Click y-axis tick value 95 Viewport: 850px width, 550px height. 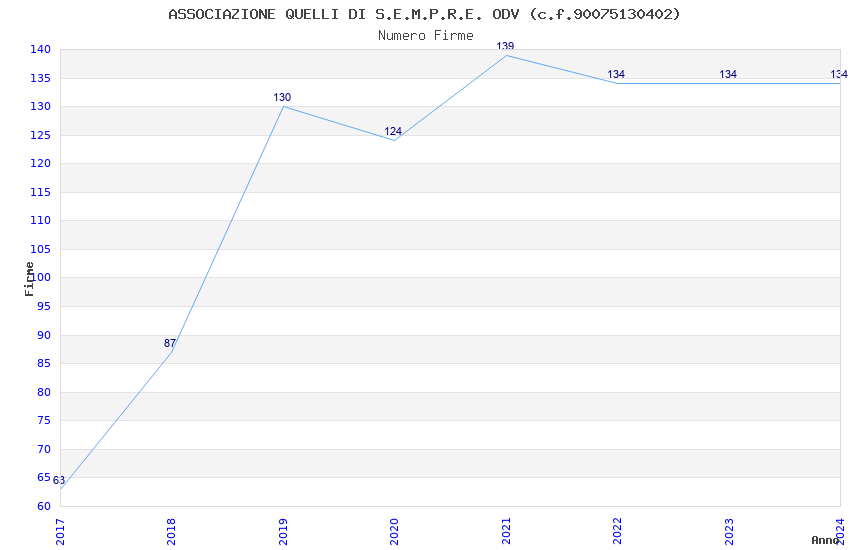[44, 306]
